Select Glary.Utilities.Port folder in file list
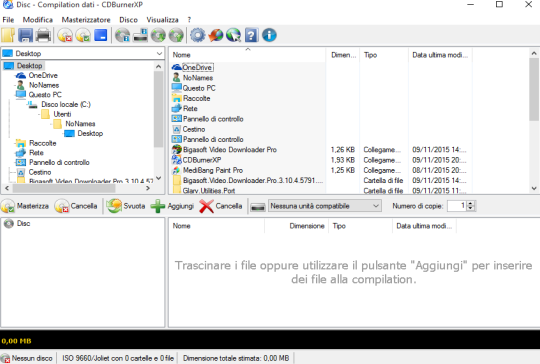Screen dimensions: 540x364 pyautogui.click(x=209, y=190)
